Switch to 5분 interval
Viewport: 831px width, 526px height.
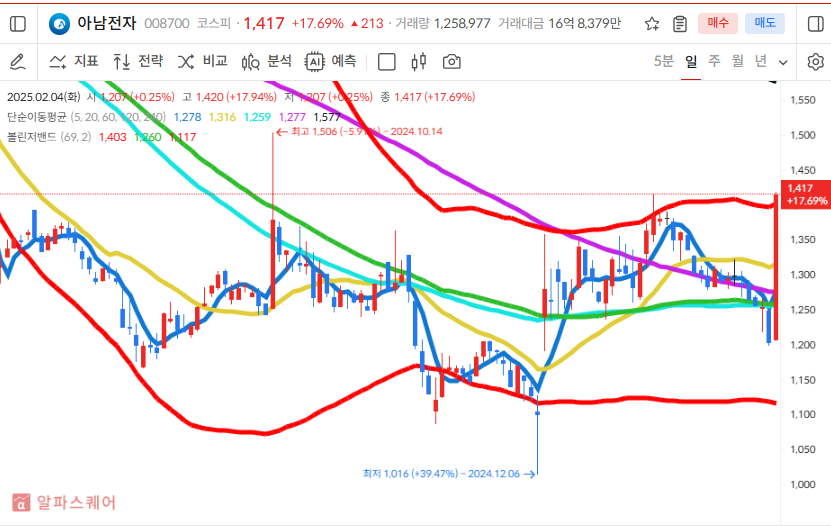click(x=664, y=61)
